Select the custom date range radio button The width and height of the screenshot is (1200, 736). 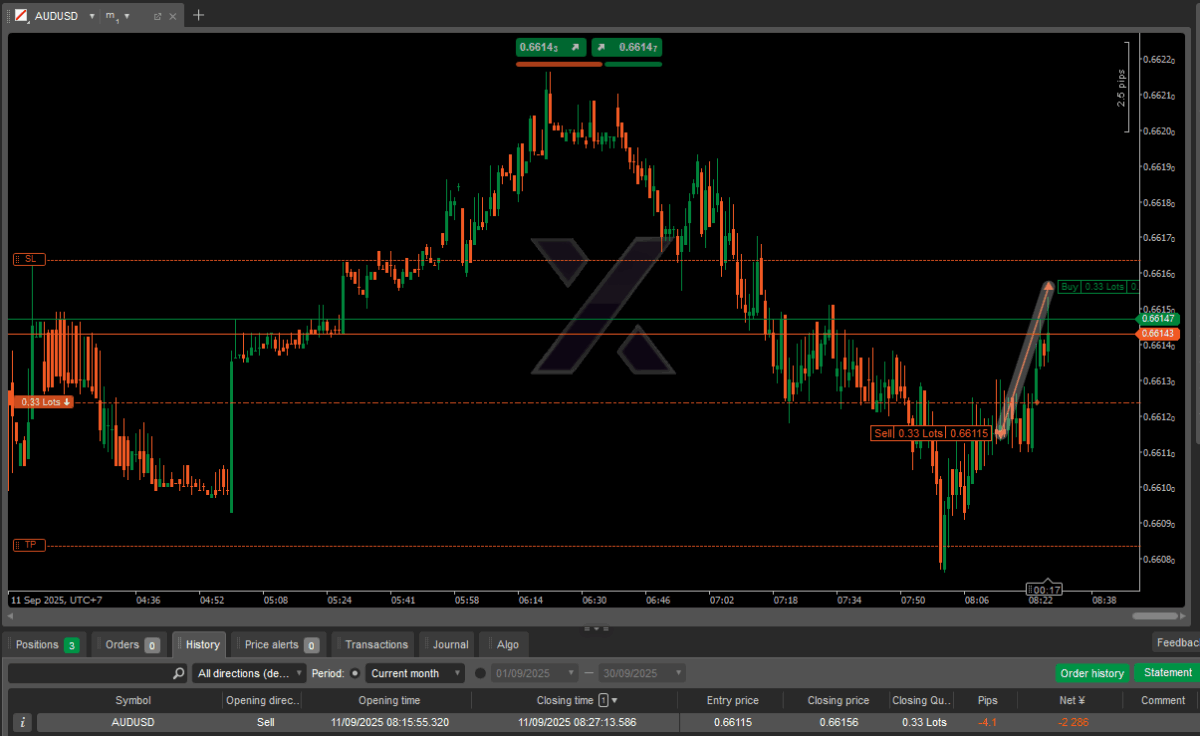coord(480,673)
